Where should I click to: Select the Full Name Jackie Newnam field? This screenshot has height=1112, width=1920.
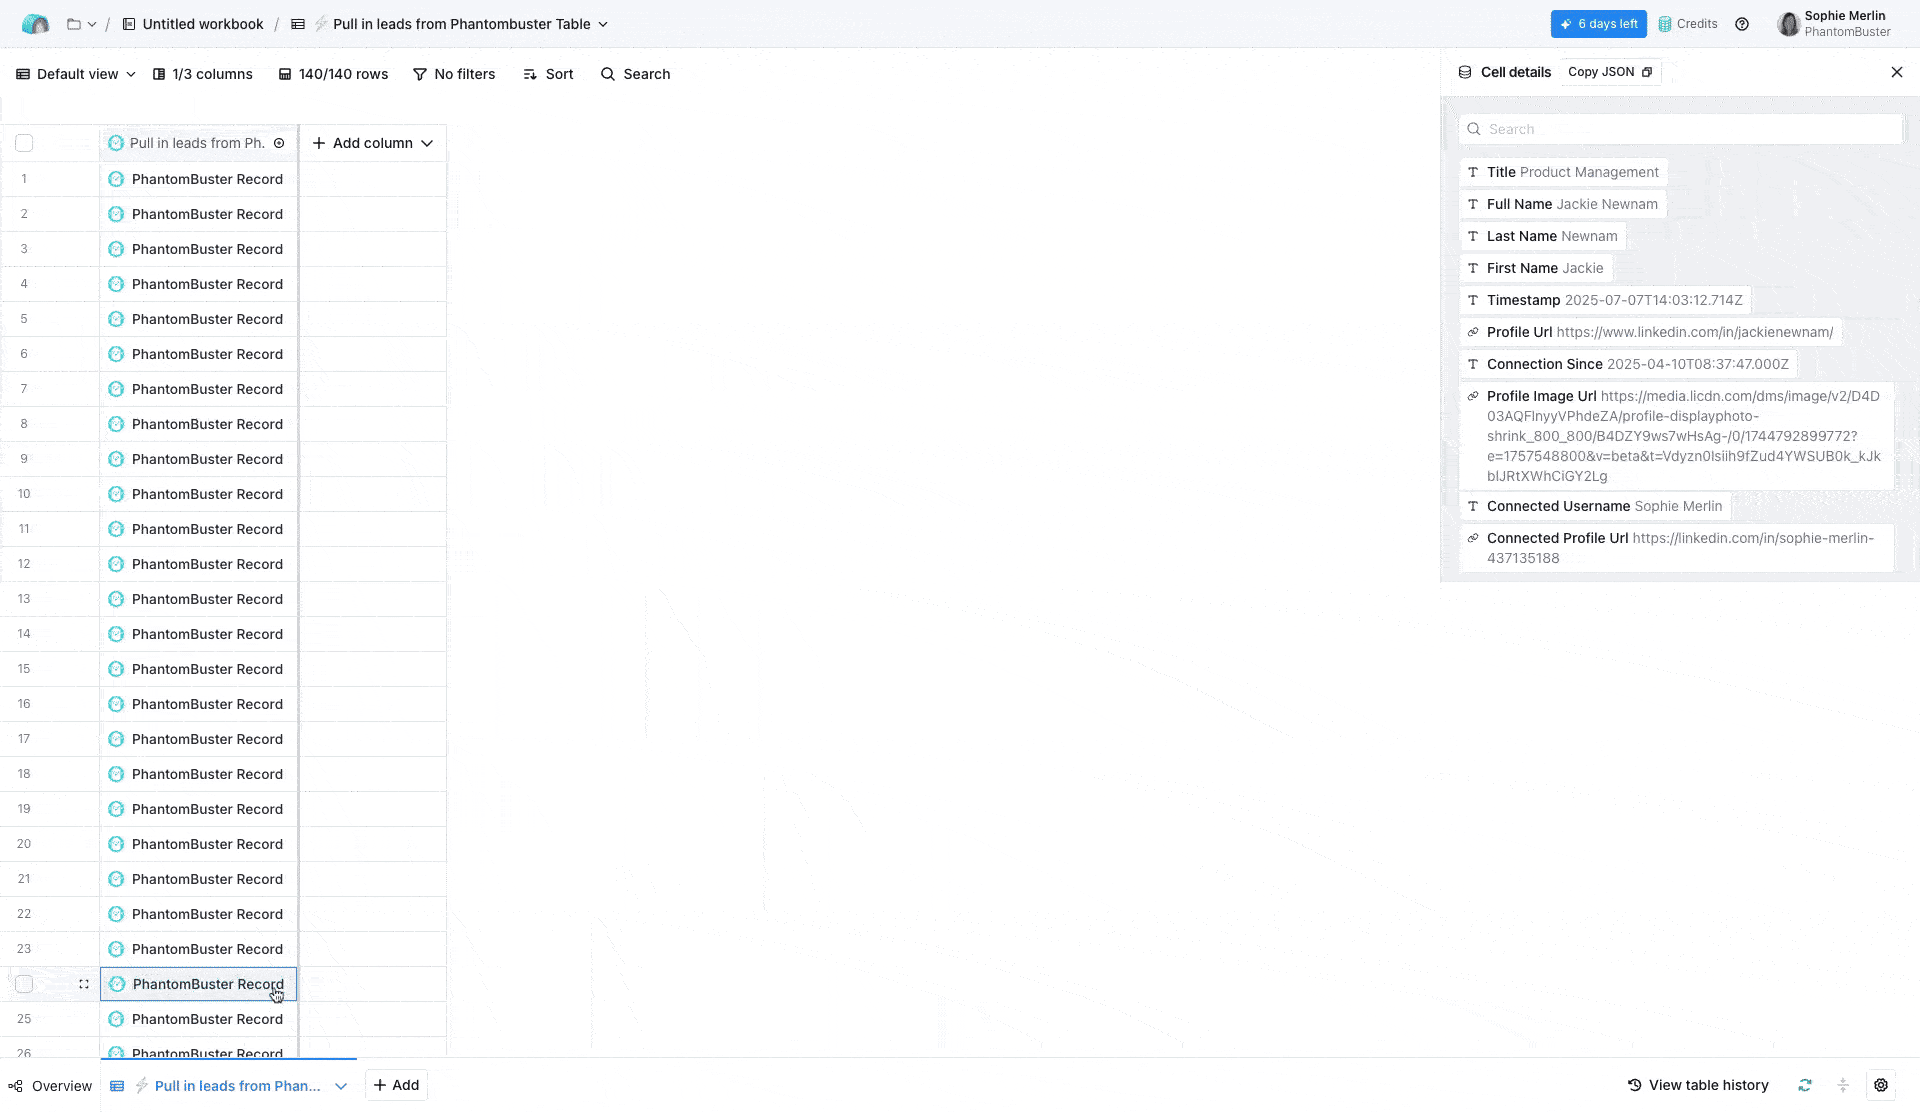(1563, 204)
